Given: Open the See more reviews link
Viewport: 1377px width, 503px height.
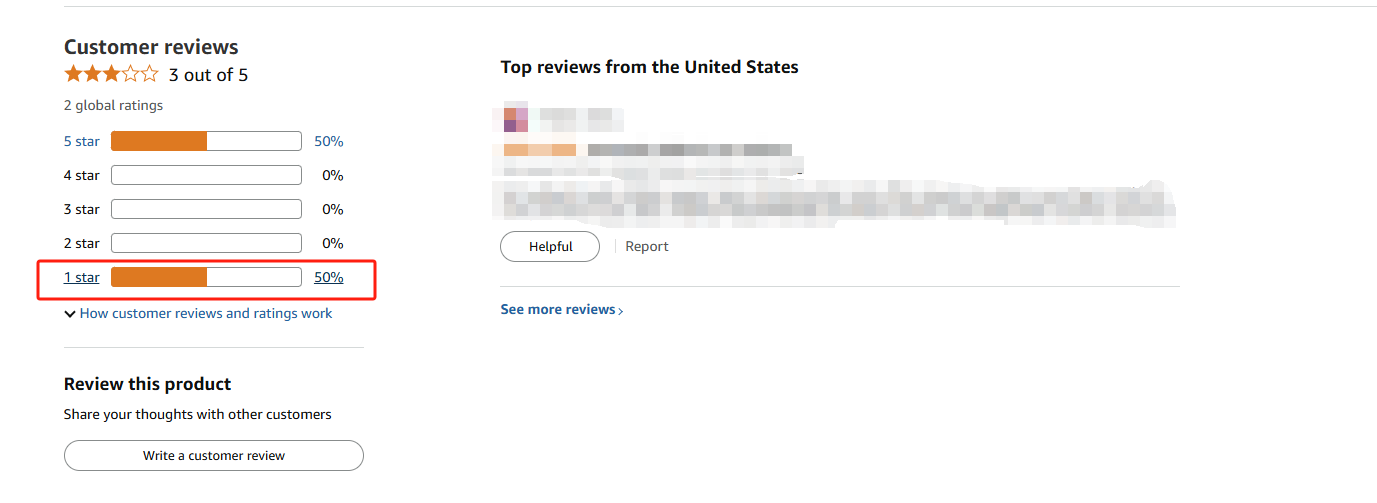Looking at the screenshot, I should coord(558,310).
